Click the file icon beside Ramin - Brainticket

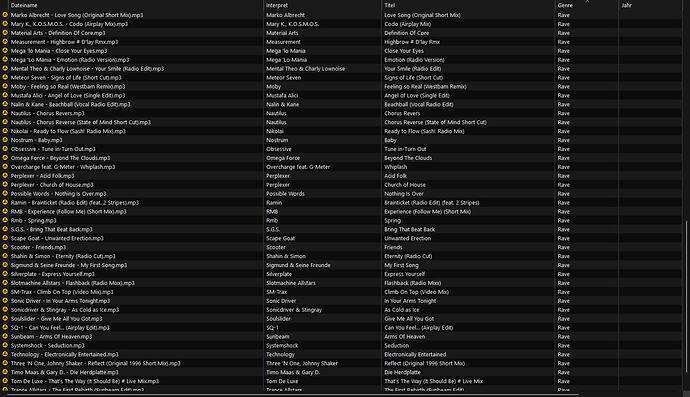click(x=5, y=202)
